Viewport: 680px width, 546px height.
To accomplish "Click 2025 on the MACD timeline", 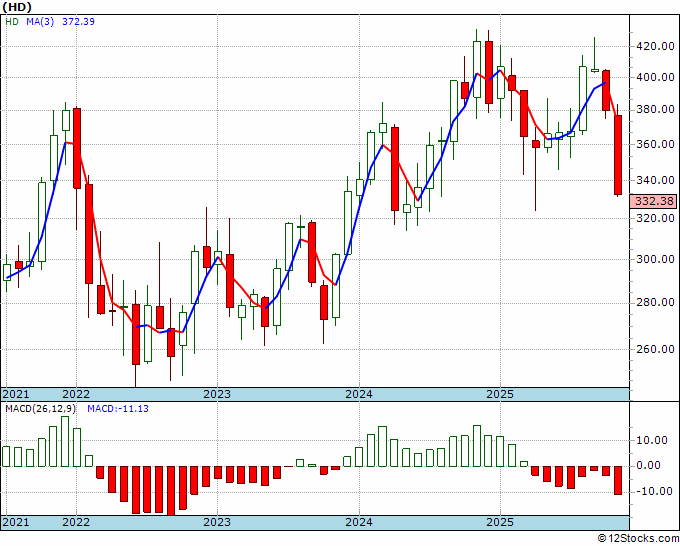I will [x=500, y=522].
